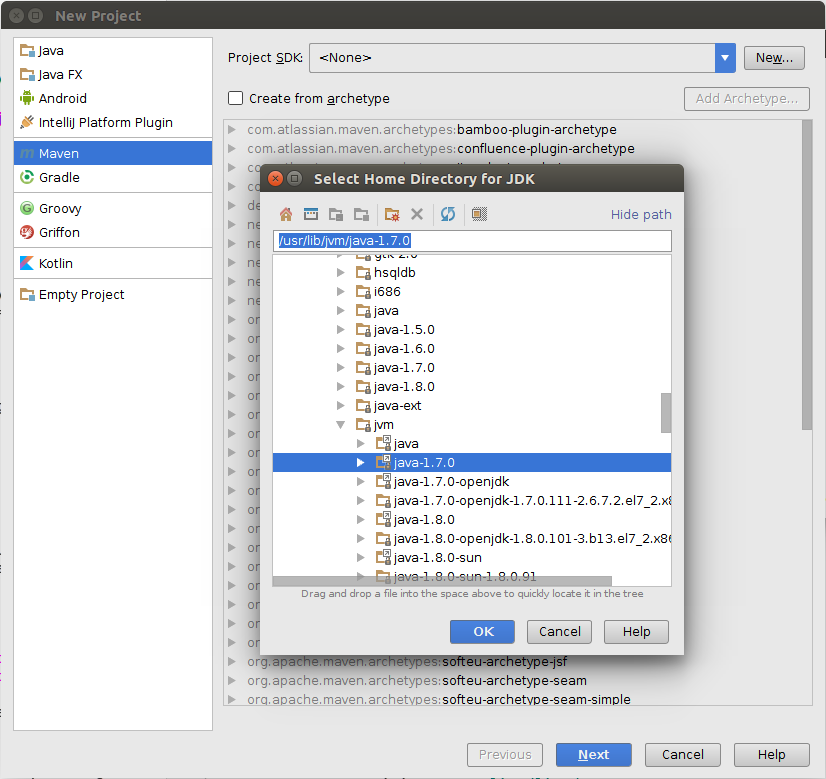
Task: Select the softeu-archetype-jsf entry
Action: click(x=407, y=662)
